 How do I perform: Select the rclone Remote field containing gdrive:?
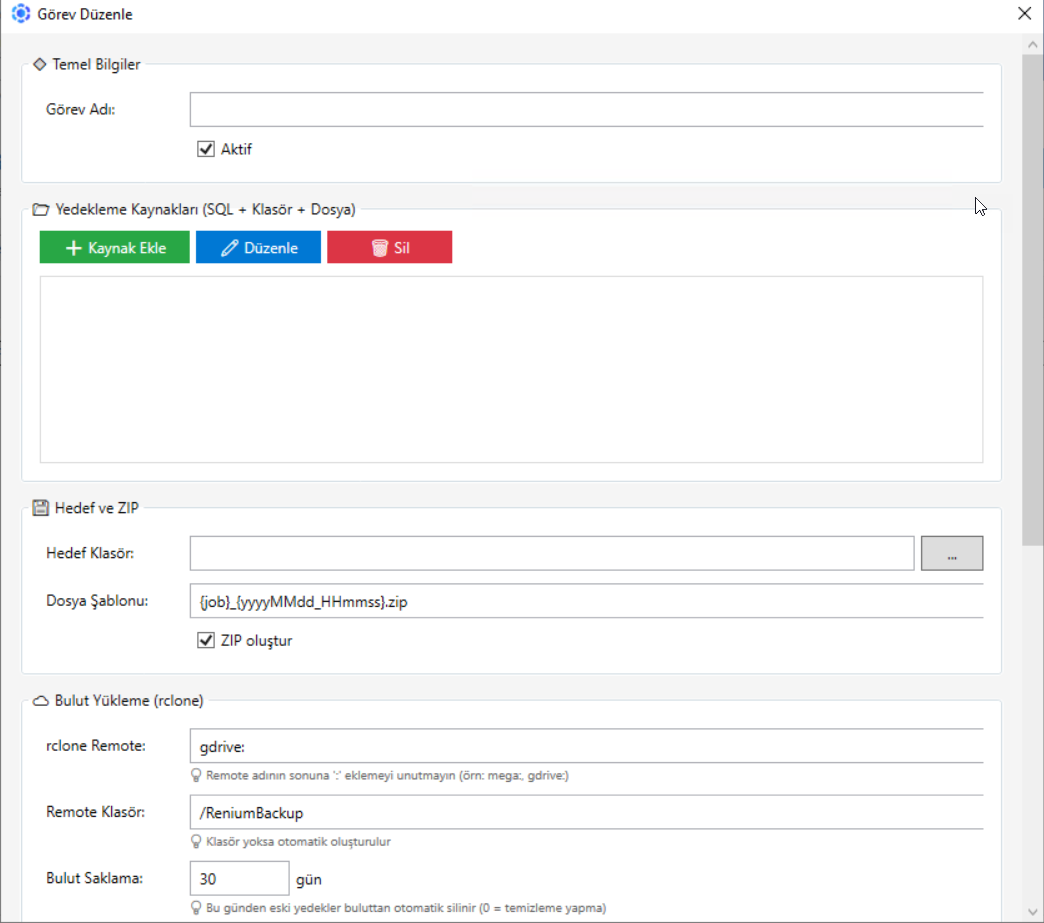[x=586, y=746]
